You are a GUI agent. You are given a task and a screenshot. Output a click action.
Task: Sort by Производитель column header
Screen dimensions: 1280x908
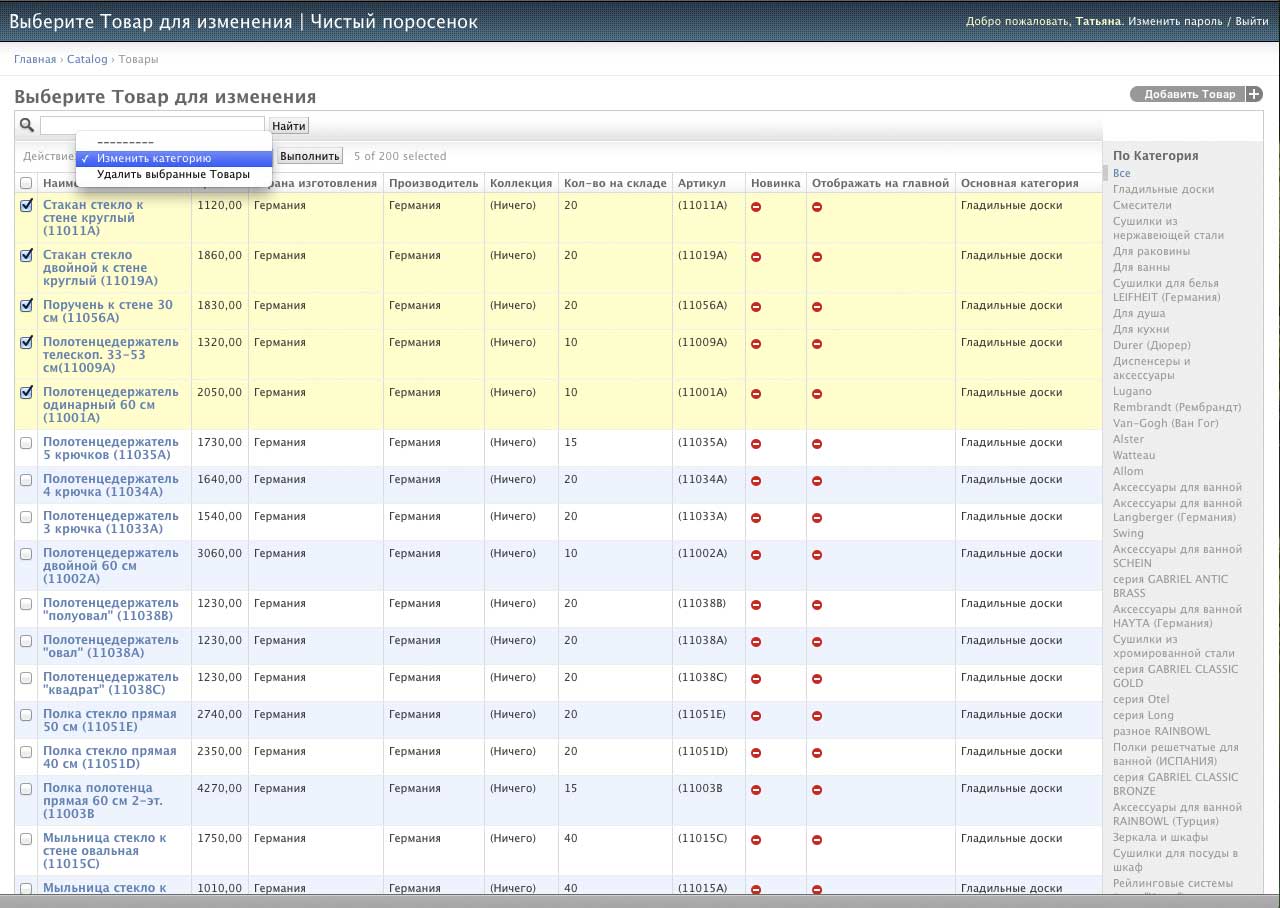(x=434, y=183)
